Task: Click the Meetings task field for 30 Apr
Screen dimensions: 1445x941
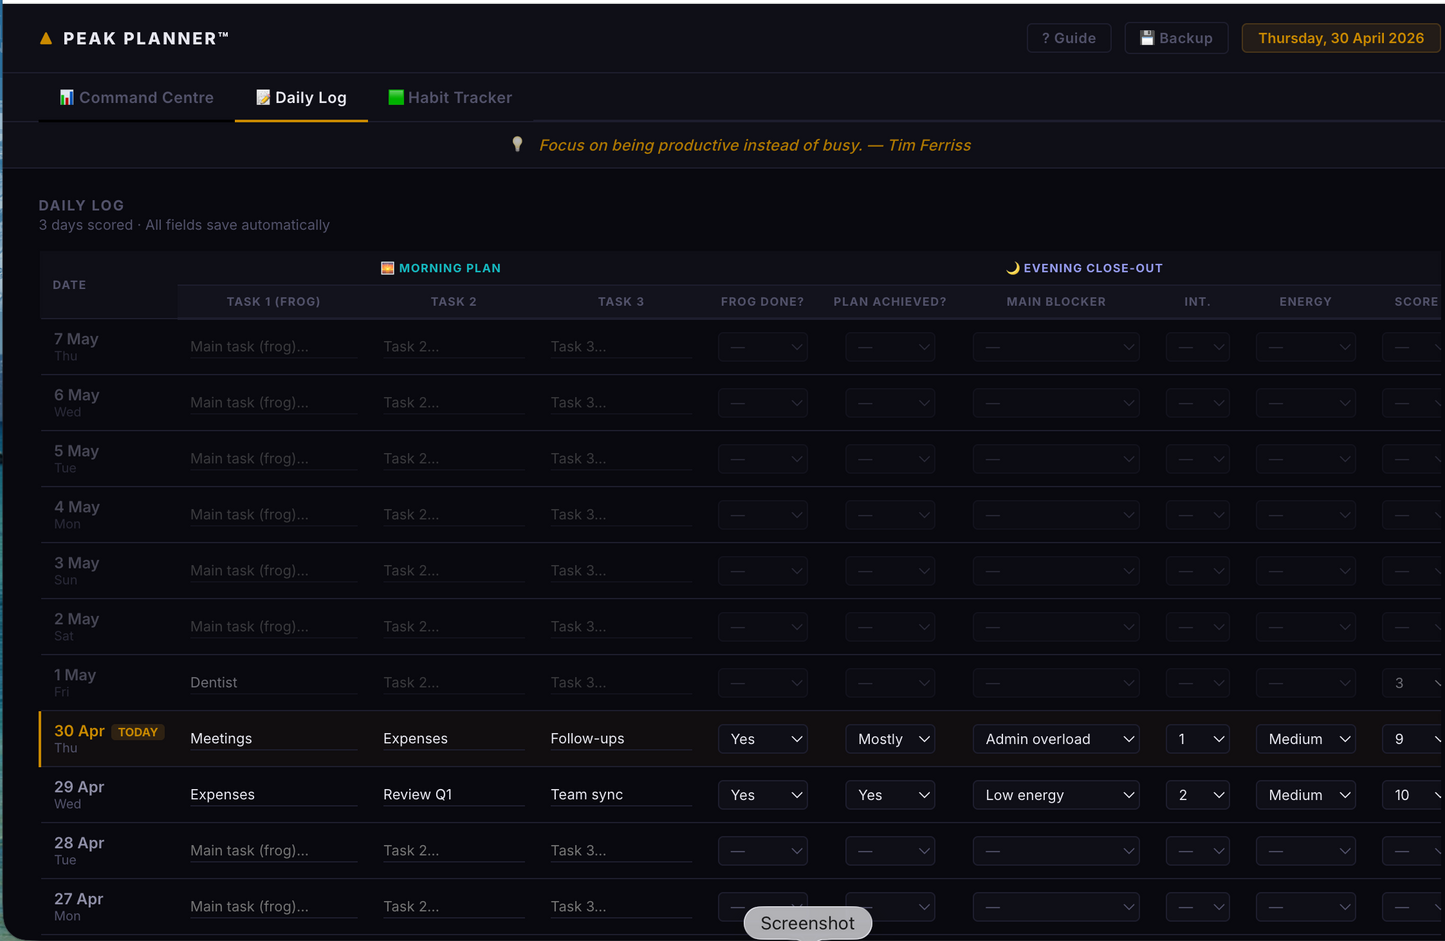Action: click(274, 739)
